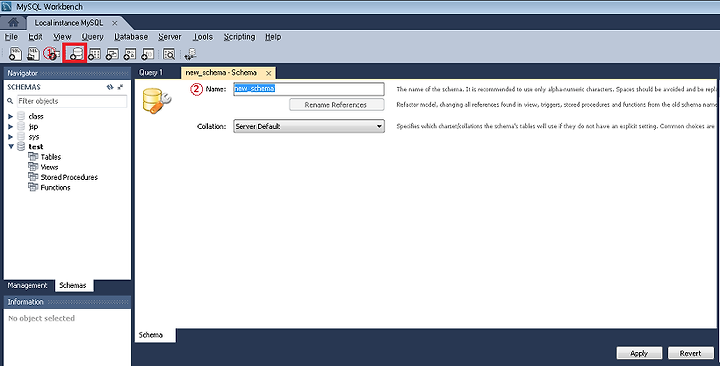Click the Rename References button
Screen dimensions: 720x366
point(336,105)
